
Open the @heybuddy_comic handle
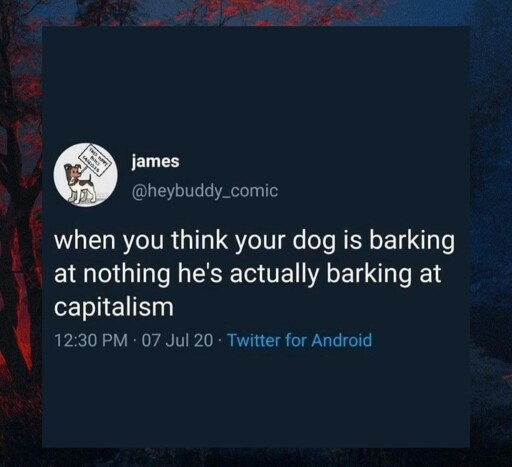tap(205, 191)
